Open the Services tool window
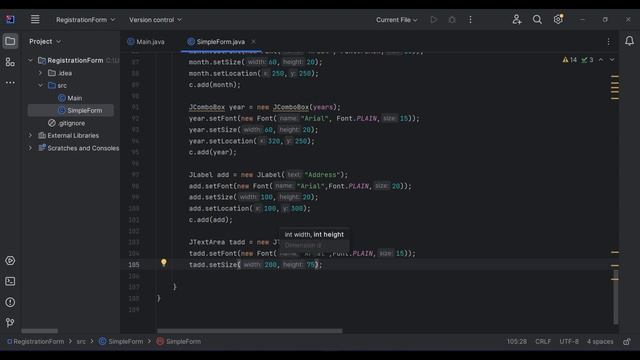Screen dimensions: 640x360 (10, 260)
